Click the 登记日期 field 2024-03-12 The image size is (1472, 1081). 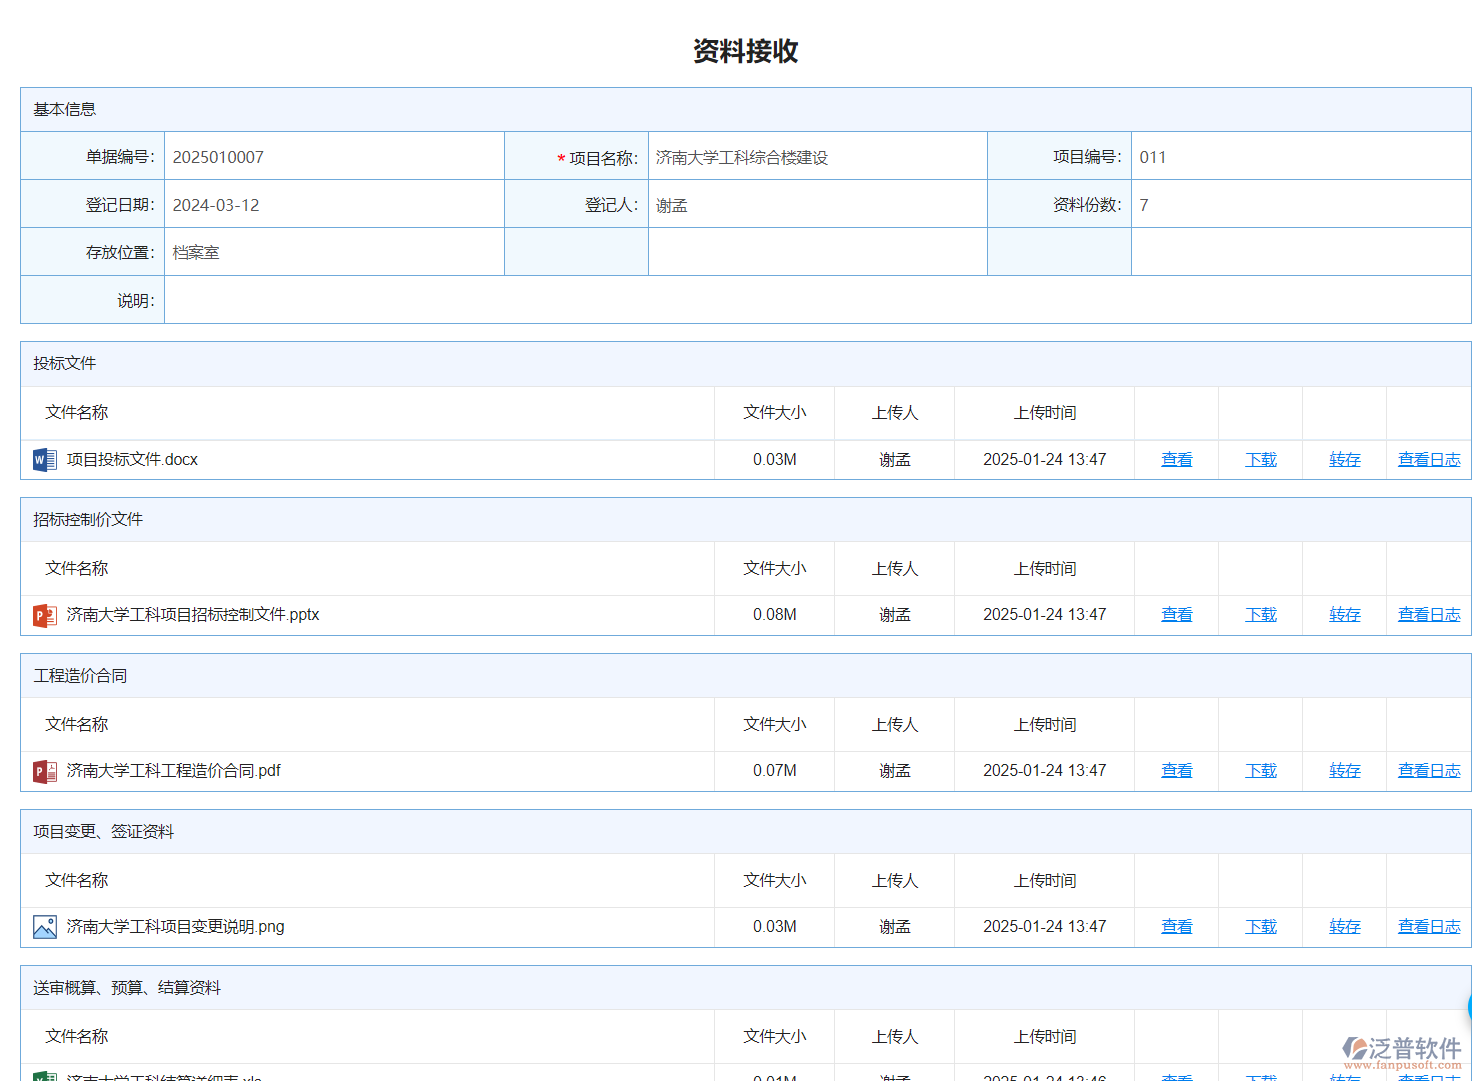(333, 205)
